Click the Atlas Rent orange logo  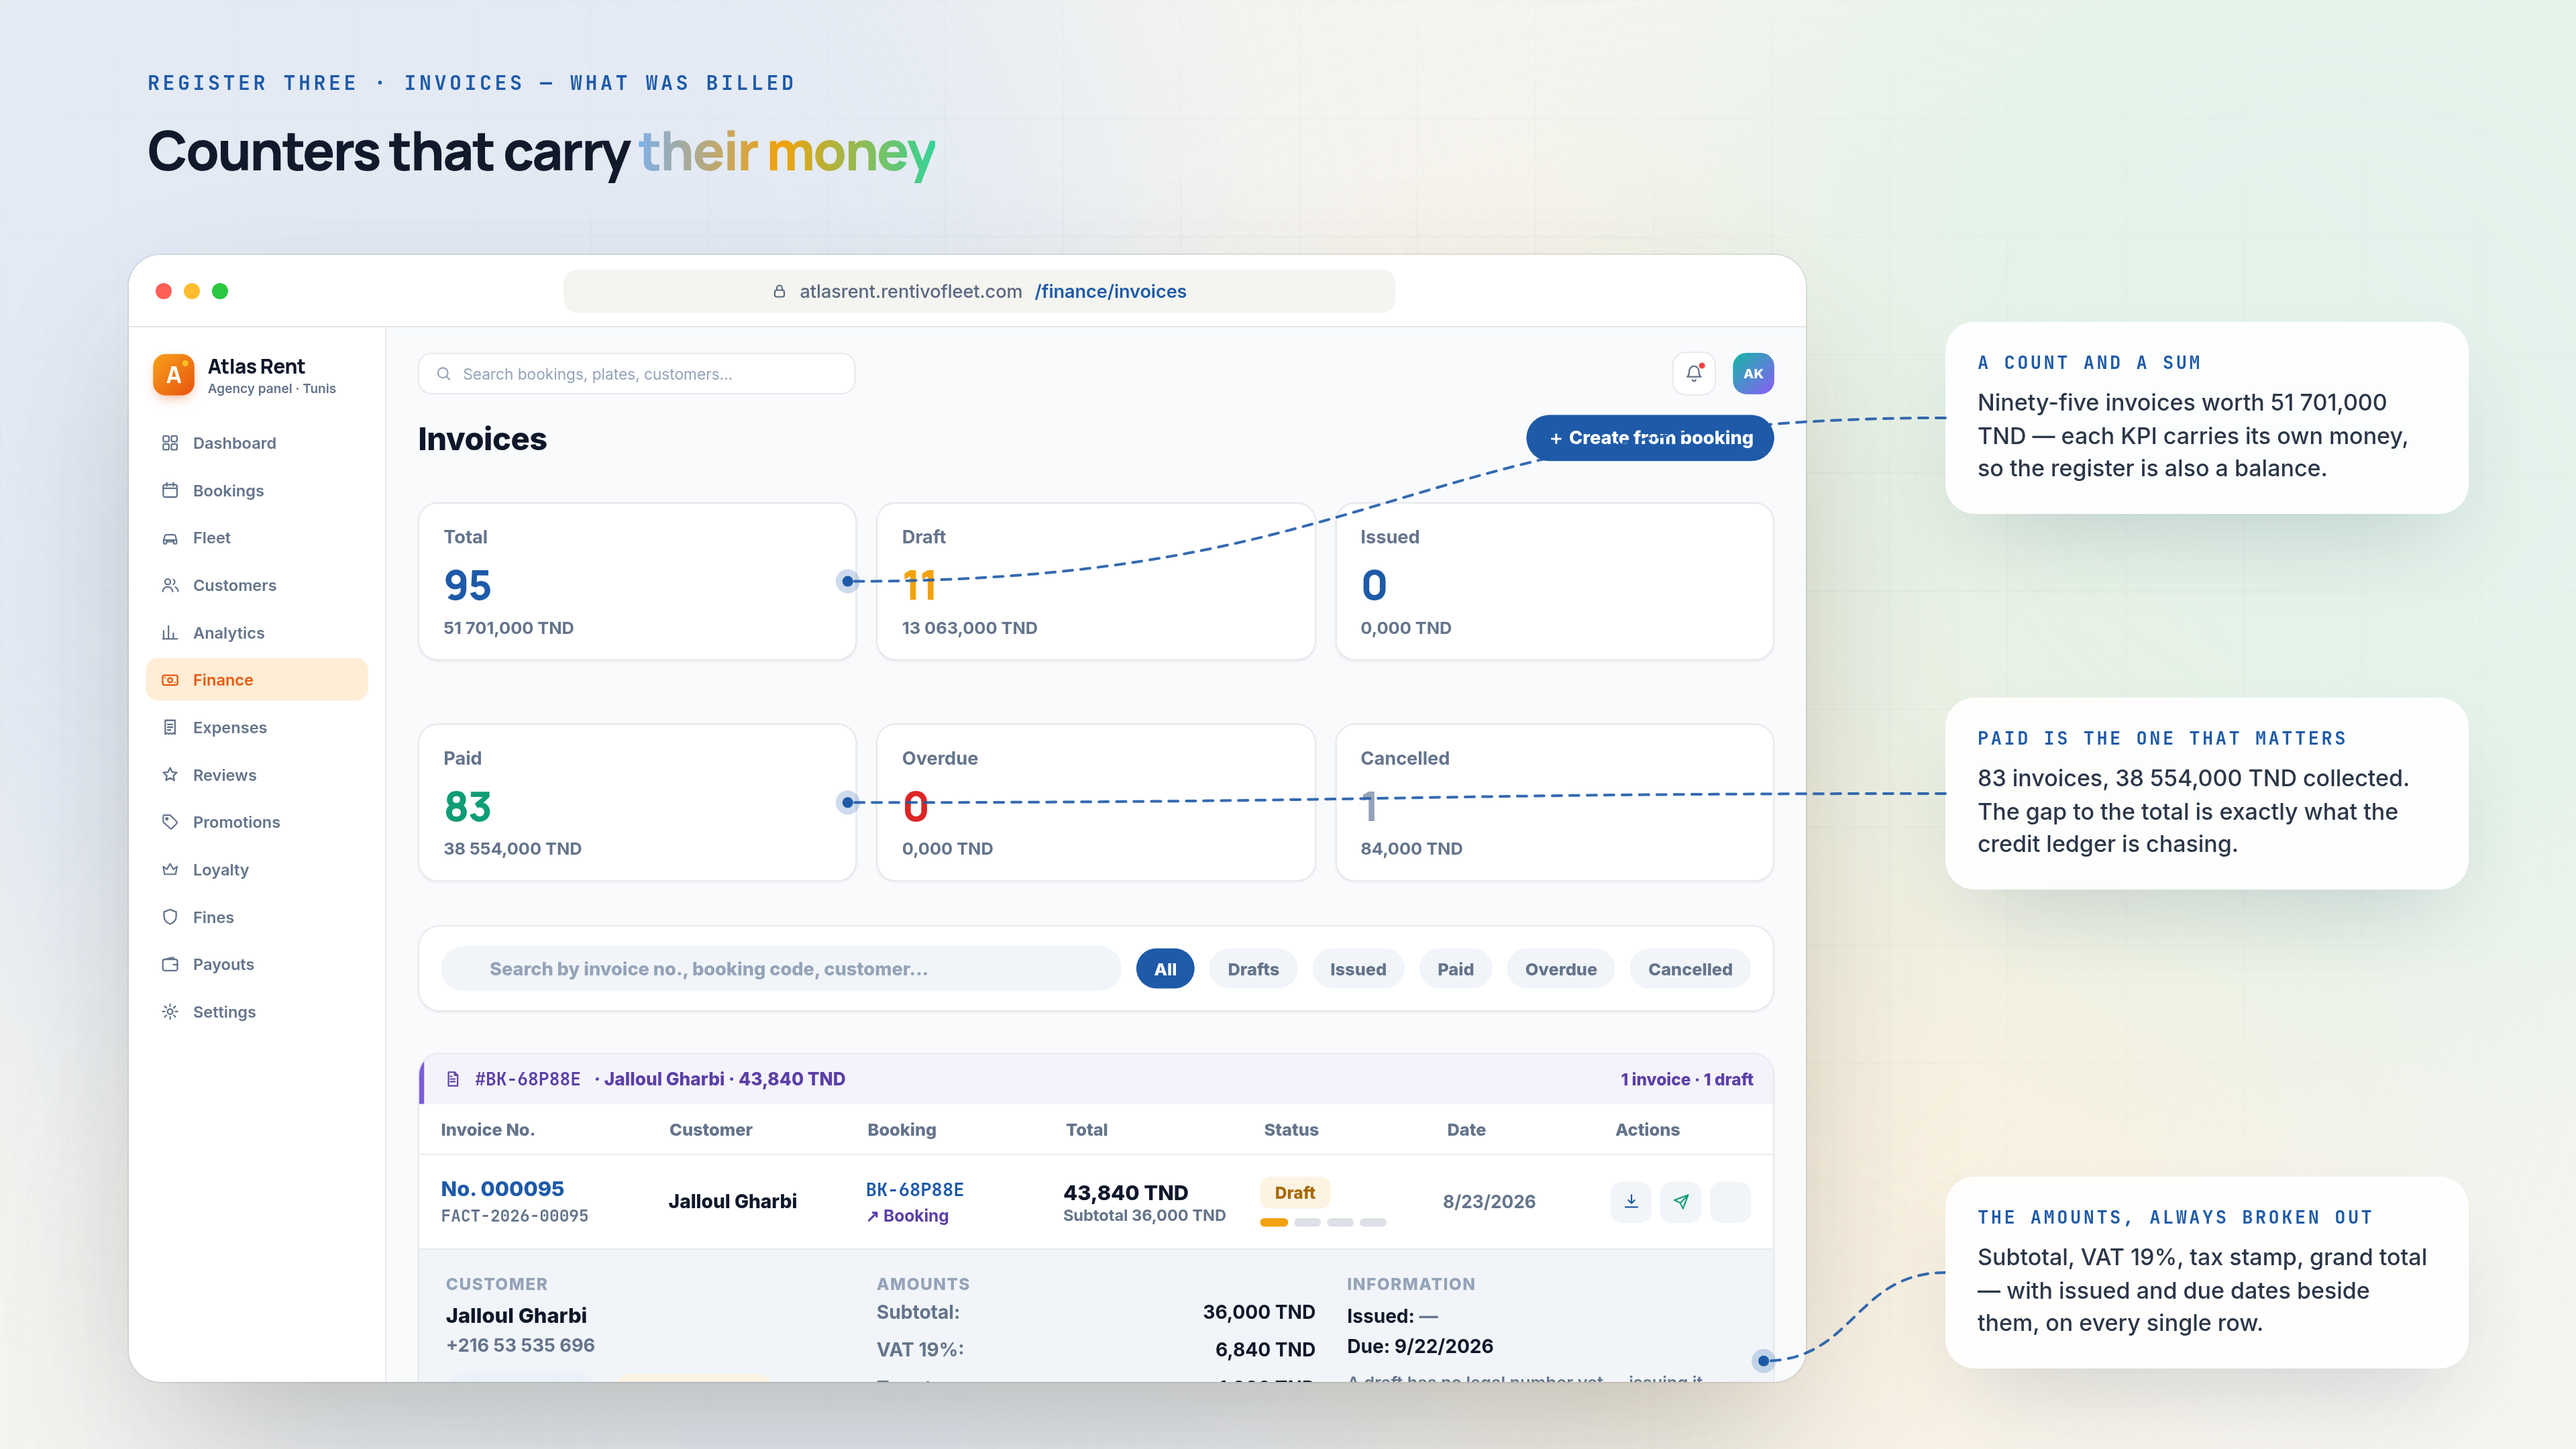point(174,375)
